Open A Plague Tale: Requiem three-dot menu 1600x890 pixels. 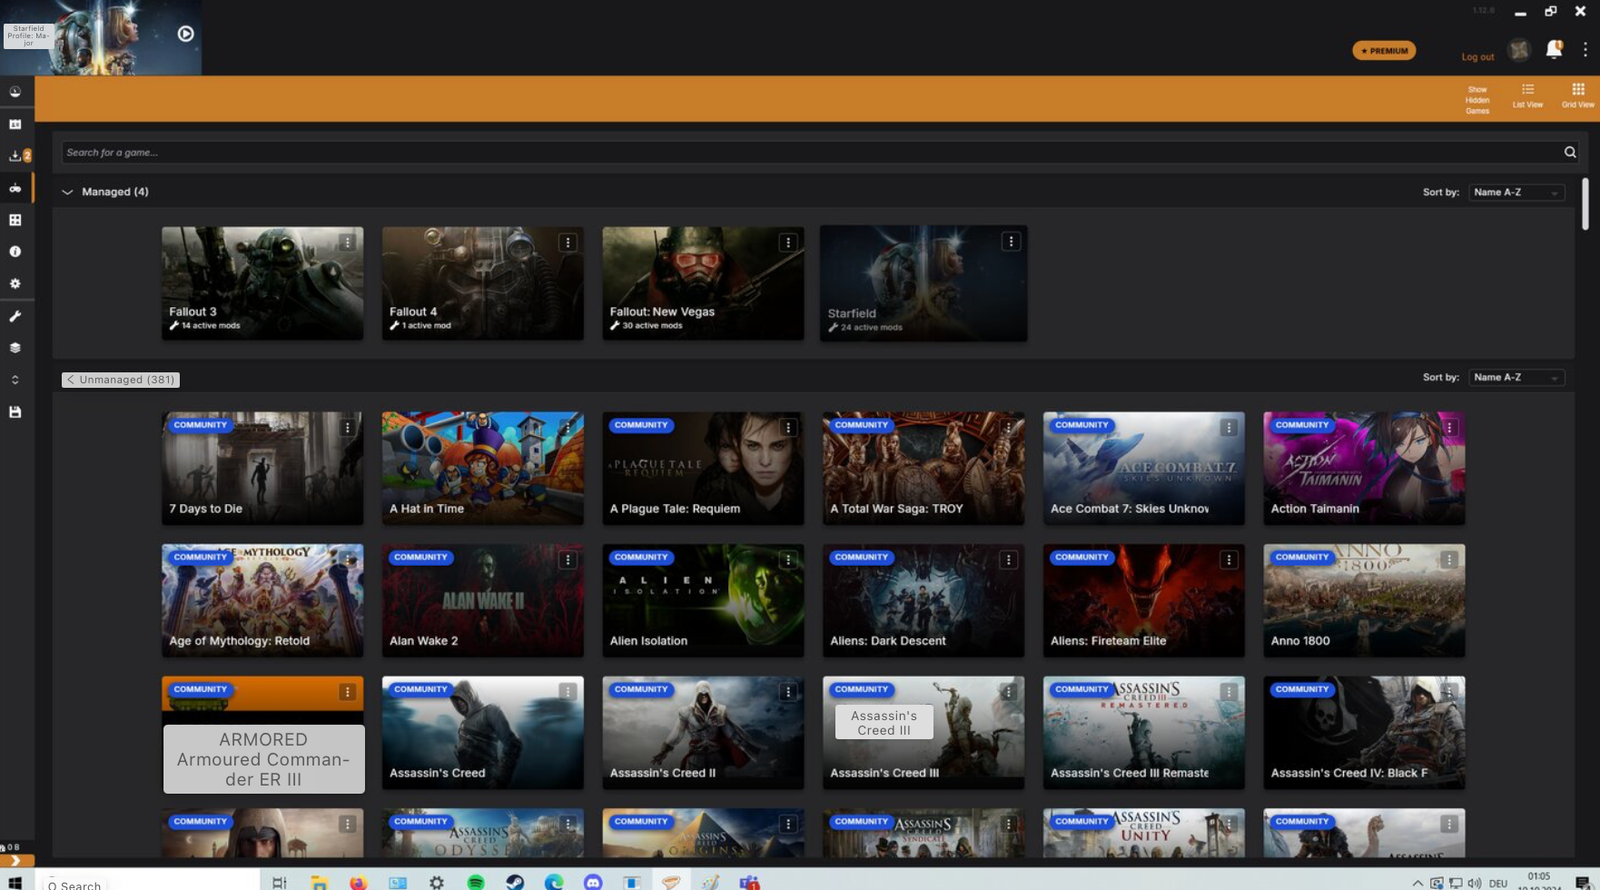pyautogui.click(x=788, y=427)
